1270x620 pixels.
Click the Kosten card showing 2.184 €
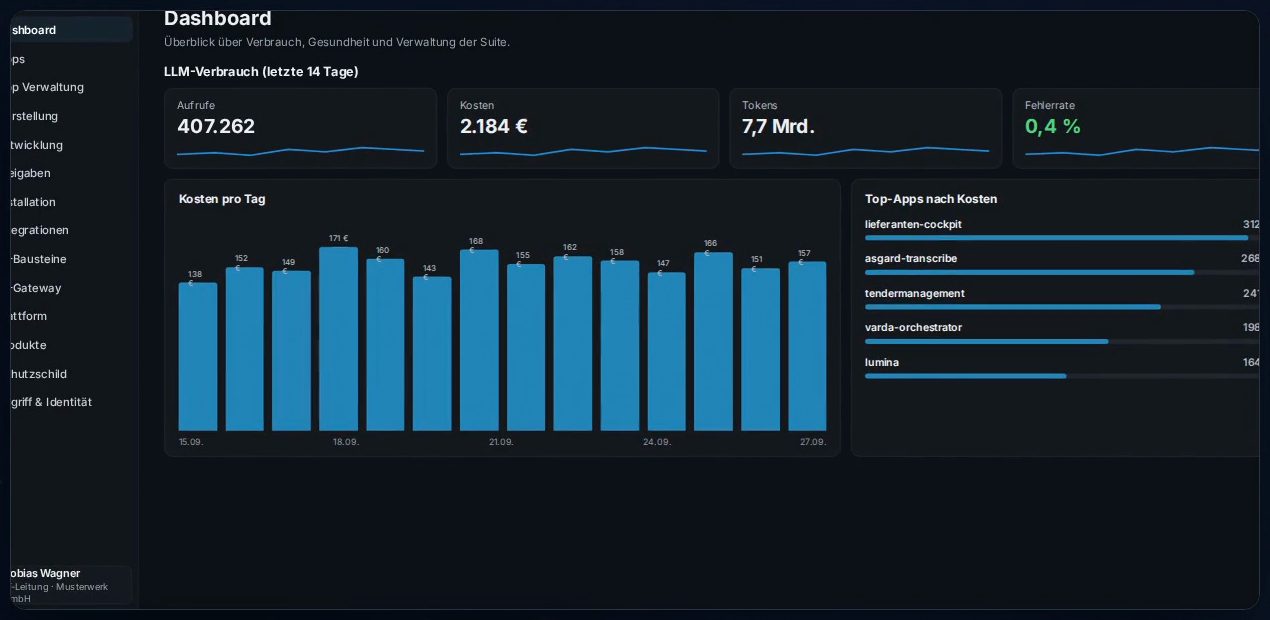[583, 128]
